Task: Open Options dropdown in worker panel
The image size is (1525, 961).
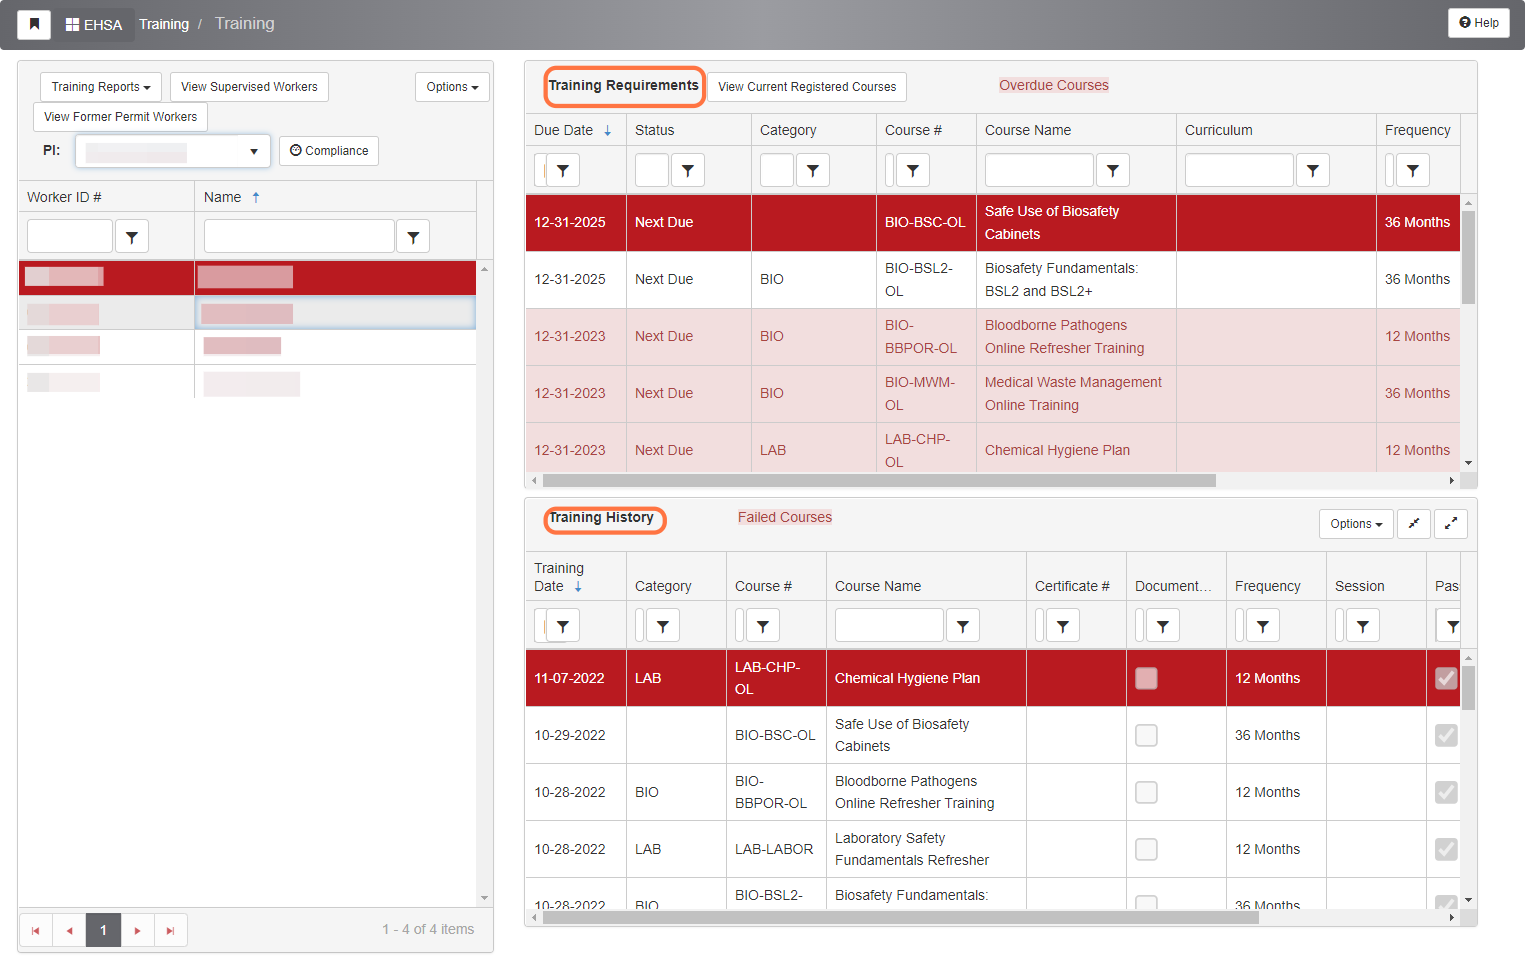Action: pos(452,87)
